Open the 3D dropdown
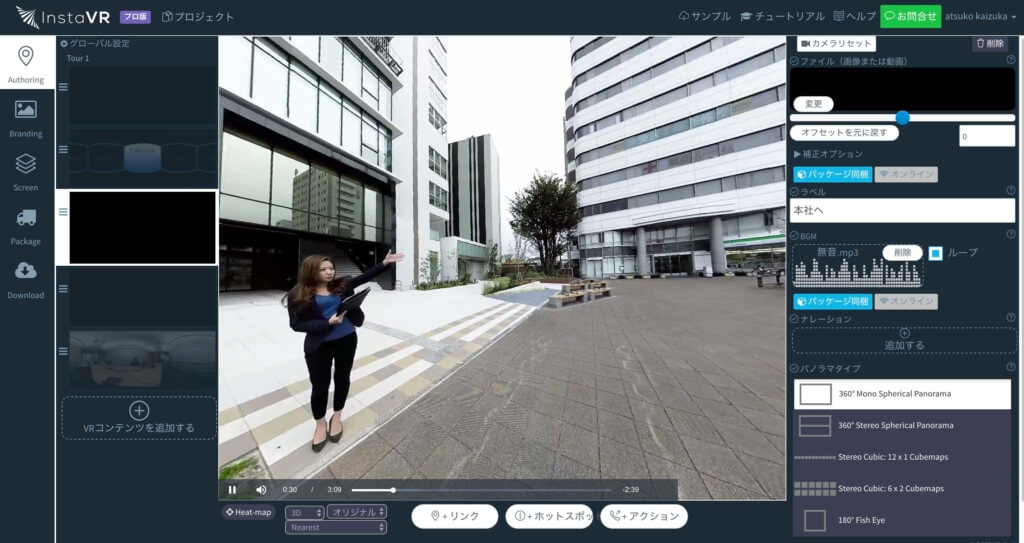This screenshot has width=1024, height=543. click(304, 512)
